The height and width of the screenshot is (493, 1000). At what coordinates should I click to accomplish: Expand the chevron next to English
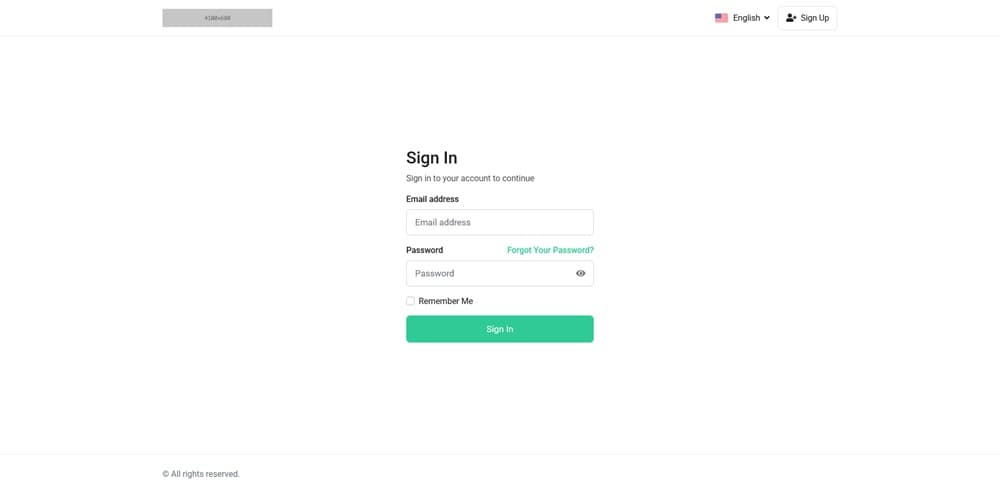pos(767,18)
